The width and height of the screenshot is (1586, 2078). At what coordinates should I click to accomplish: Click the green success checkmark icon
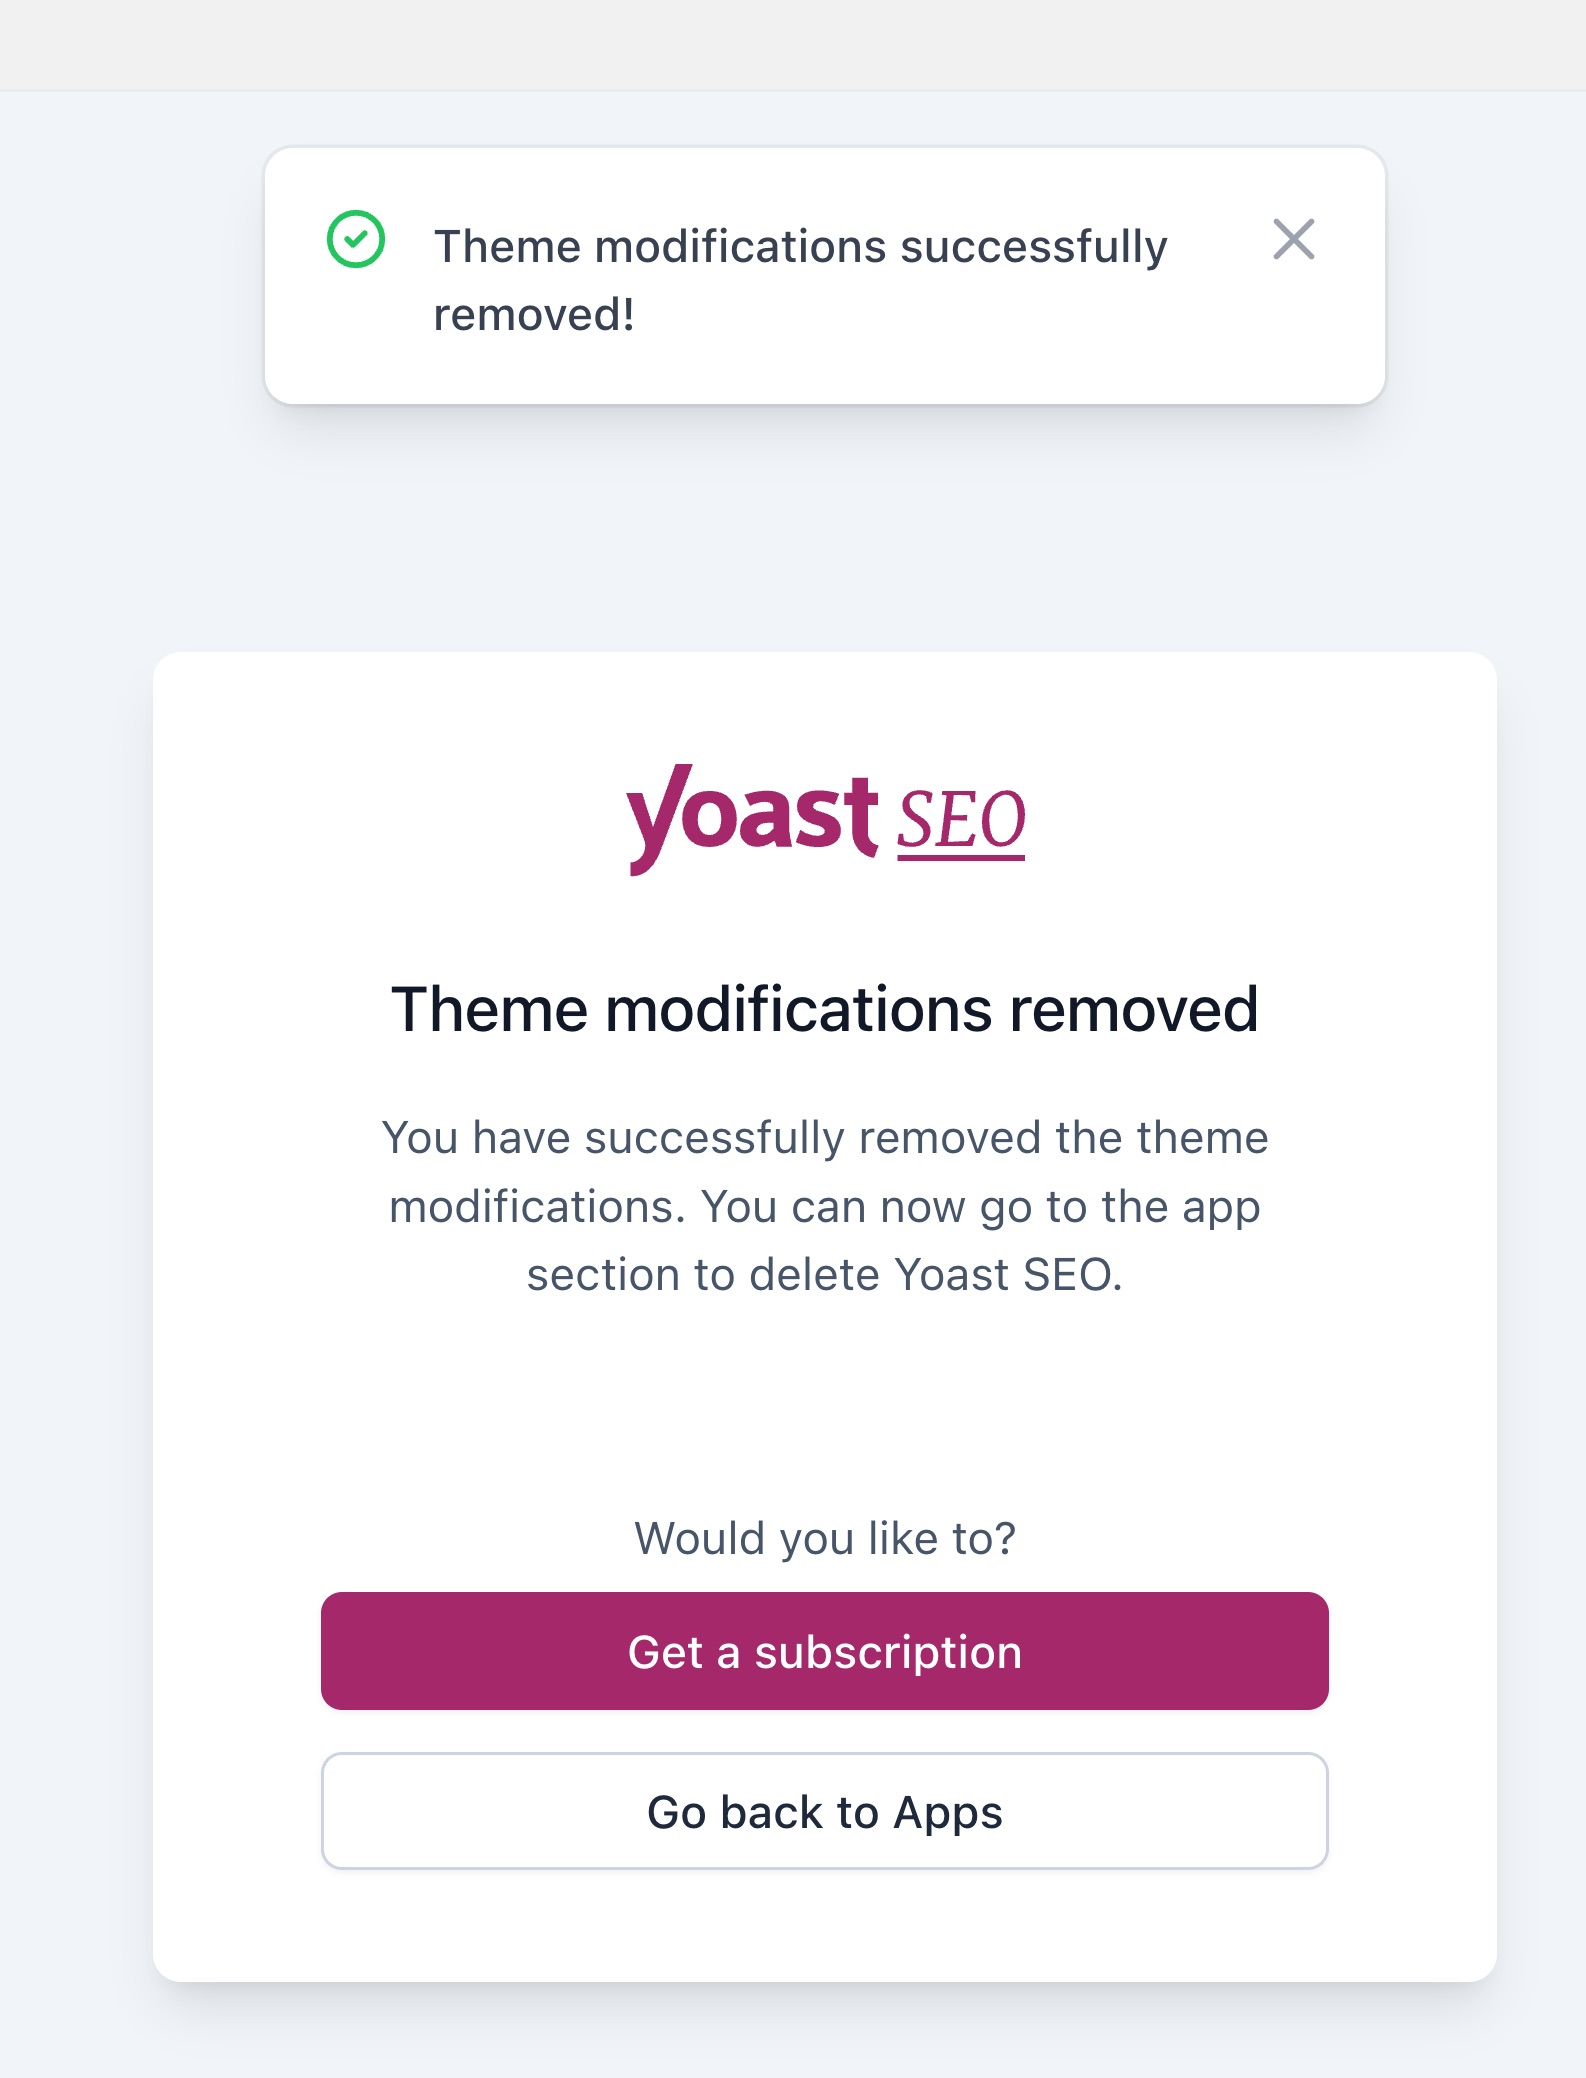click(x=356, y=239)
